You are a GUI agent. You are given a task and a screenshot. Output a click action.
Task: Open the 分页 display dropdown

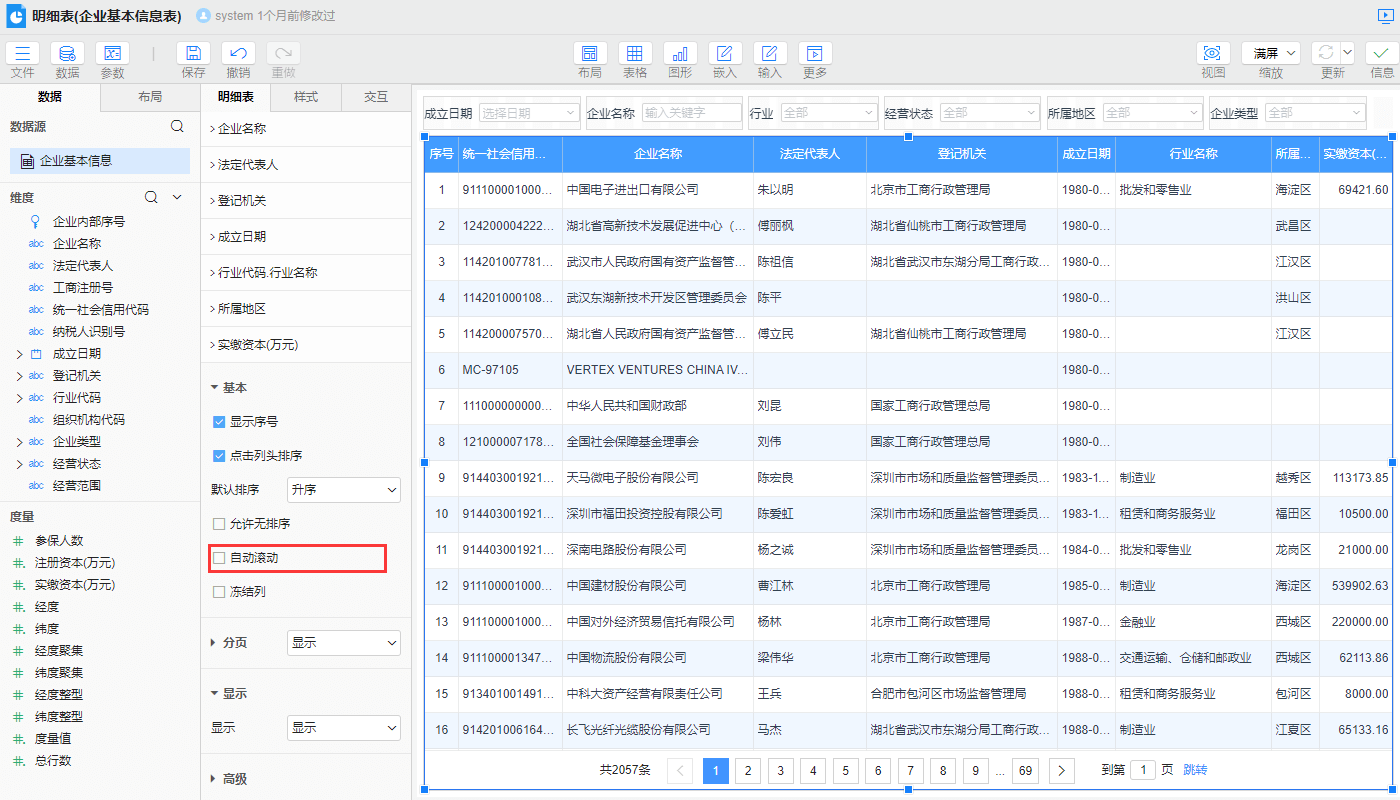click(343, 643)
